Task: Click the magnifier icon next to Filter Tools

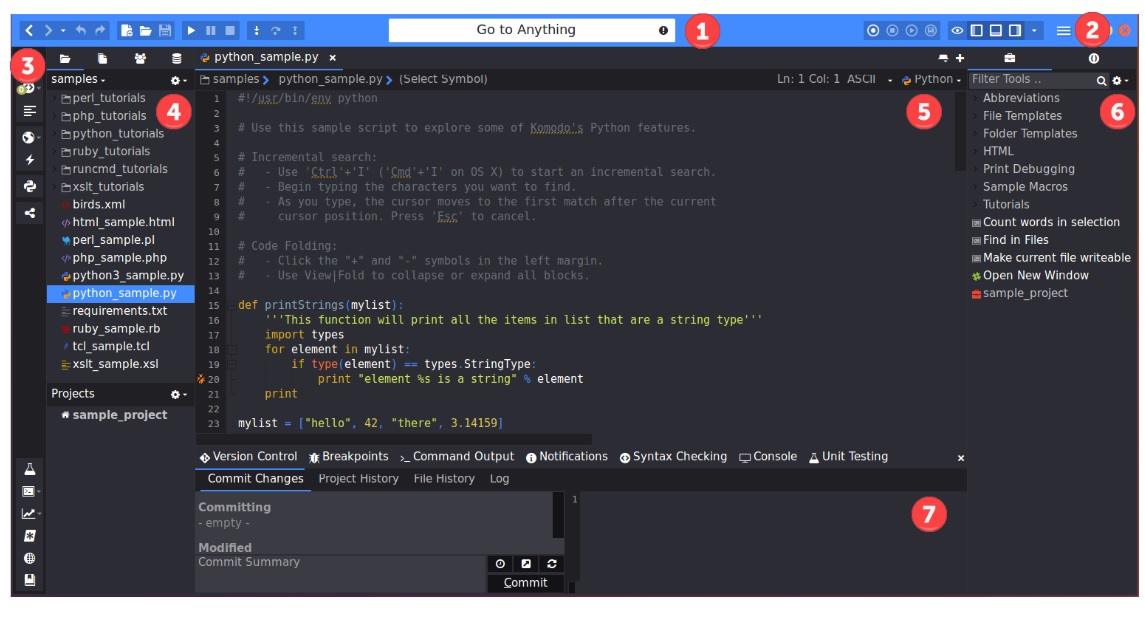Action: click(1102, 79)
